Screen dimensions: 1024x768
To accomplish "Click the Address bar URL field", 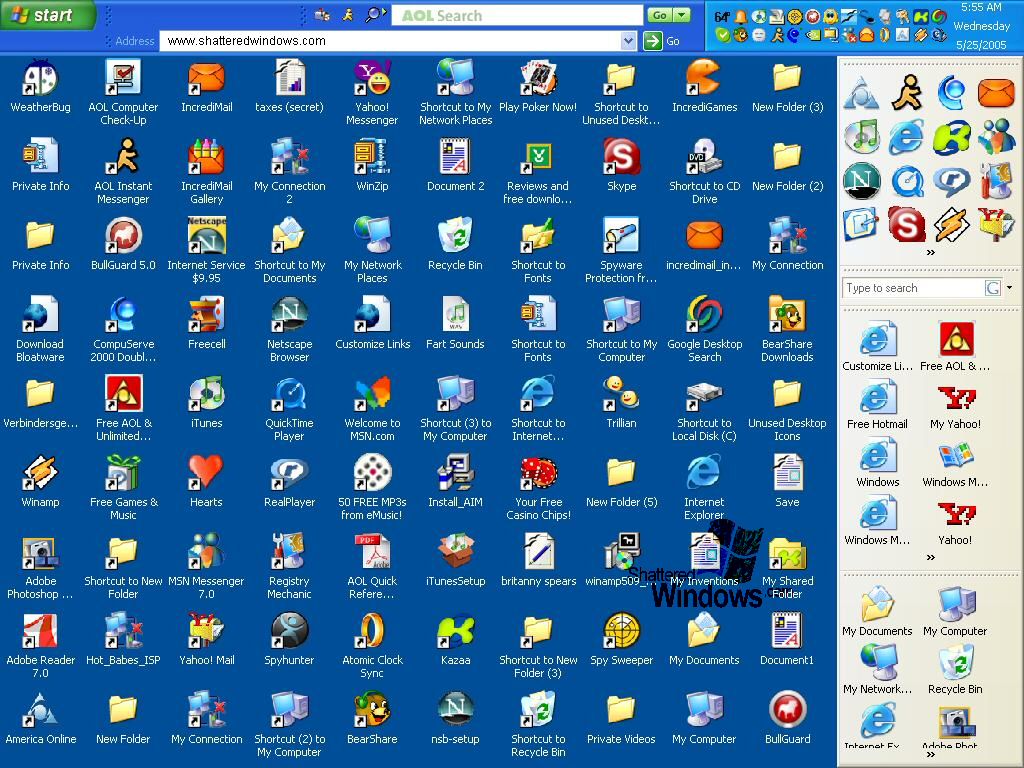I will 390,40.
